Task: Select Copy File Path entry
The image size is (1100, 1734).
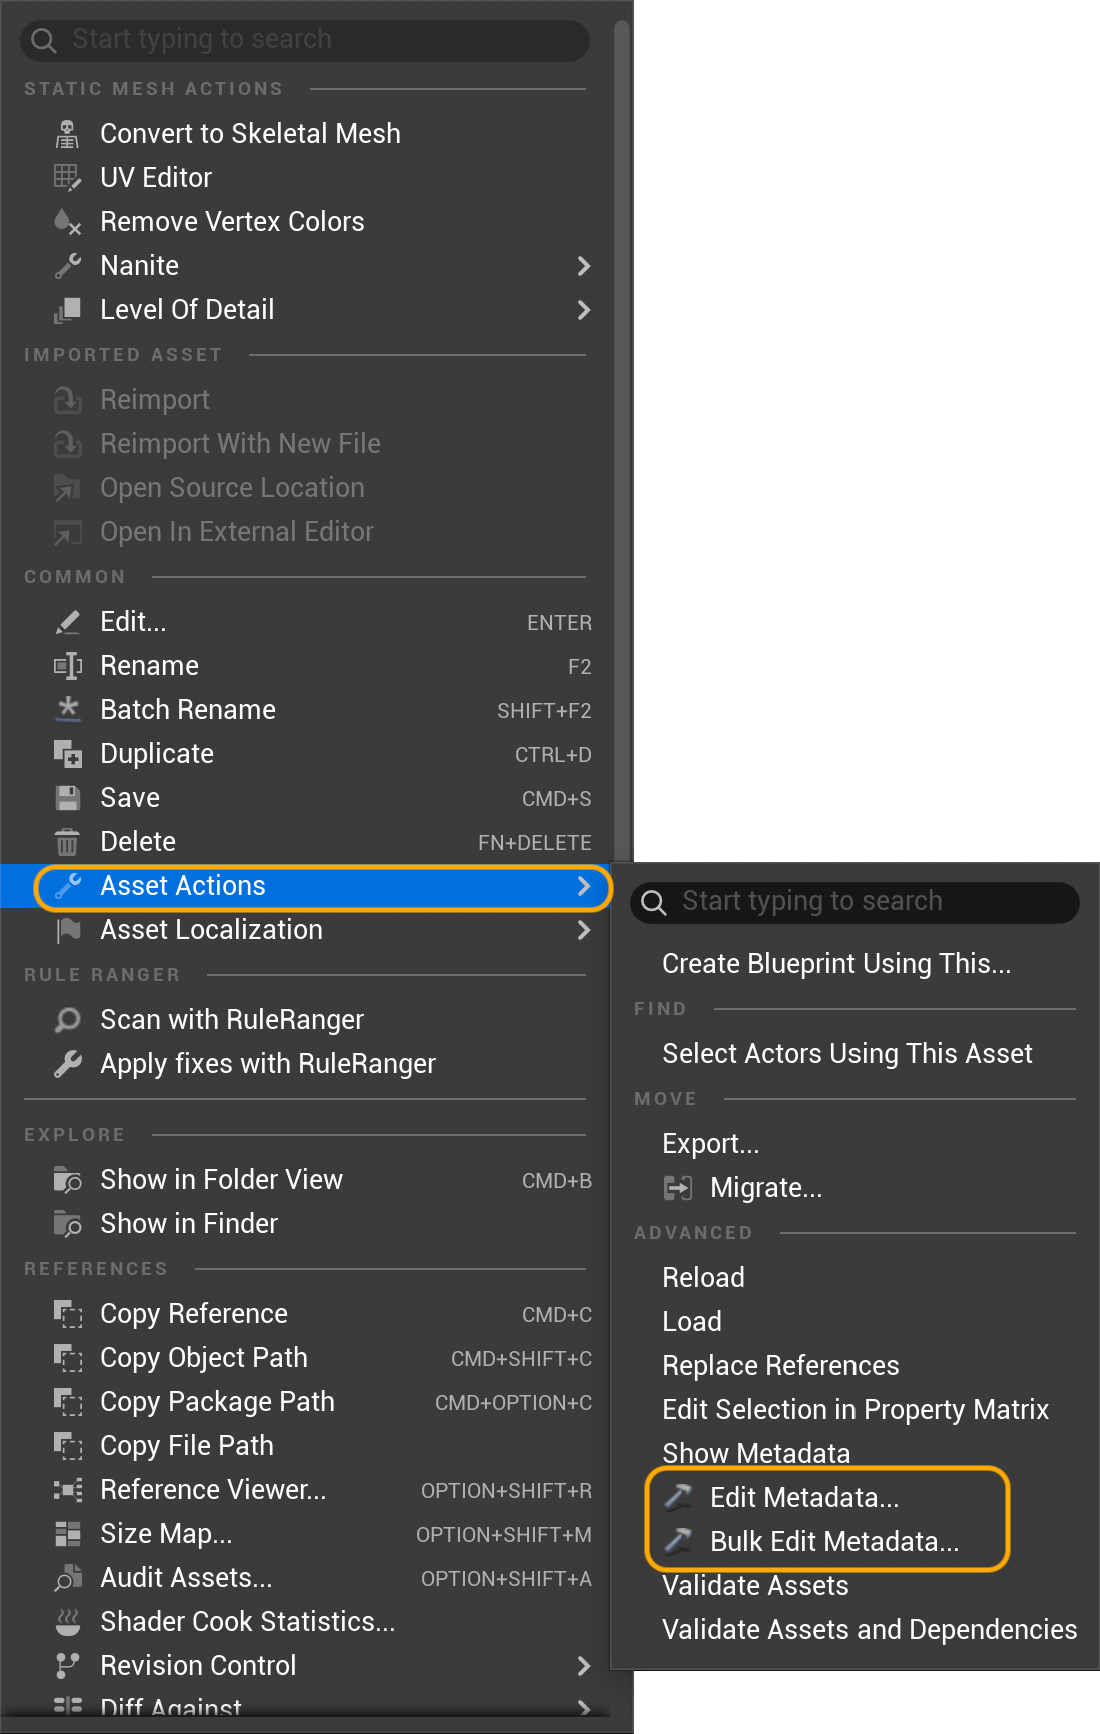Action: (x=187, y=1446)
